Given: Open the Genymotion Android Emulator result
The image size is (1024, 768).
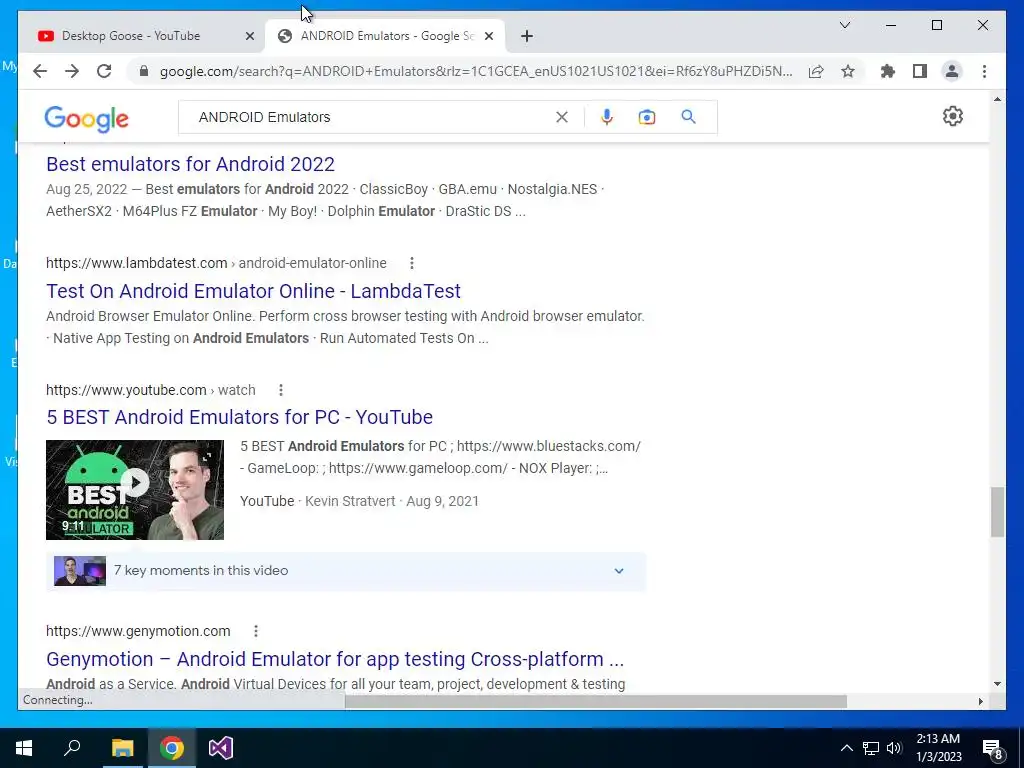Looking at the screenshot, I should pyautogui.click(x=335, y=659).
